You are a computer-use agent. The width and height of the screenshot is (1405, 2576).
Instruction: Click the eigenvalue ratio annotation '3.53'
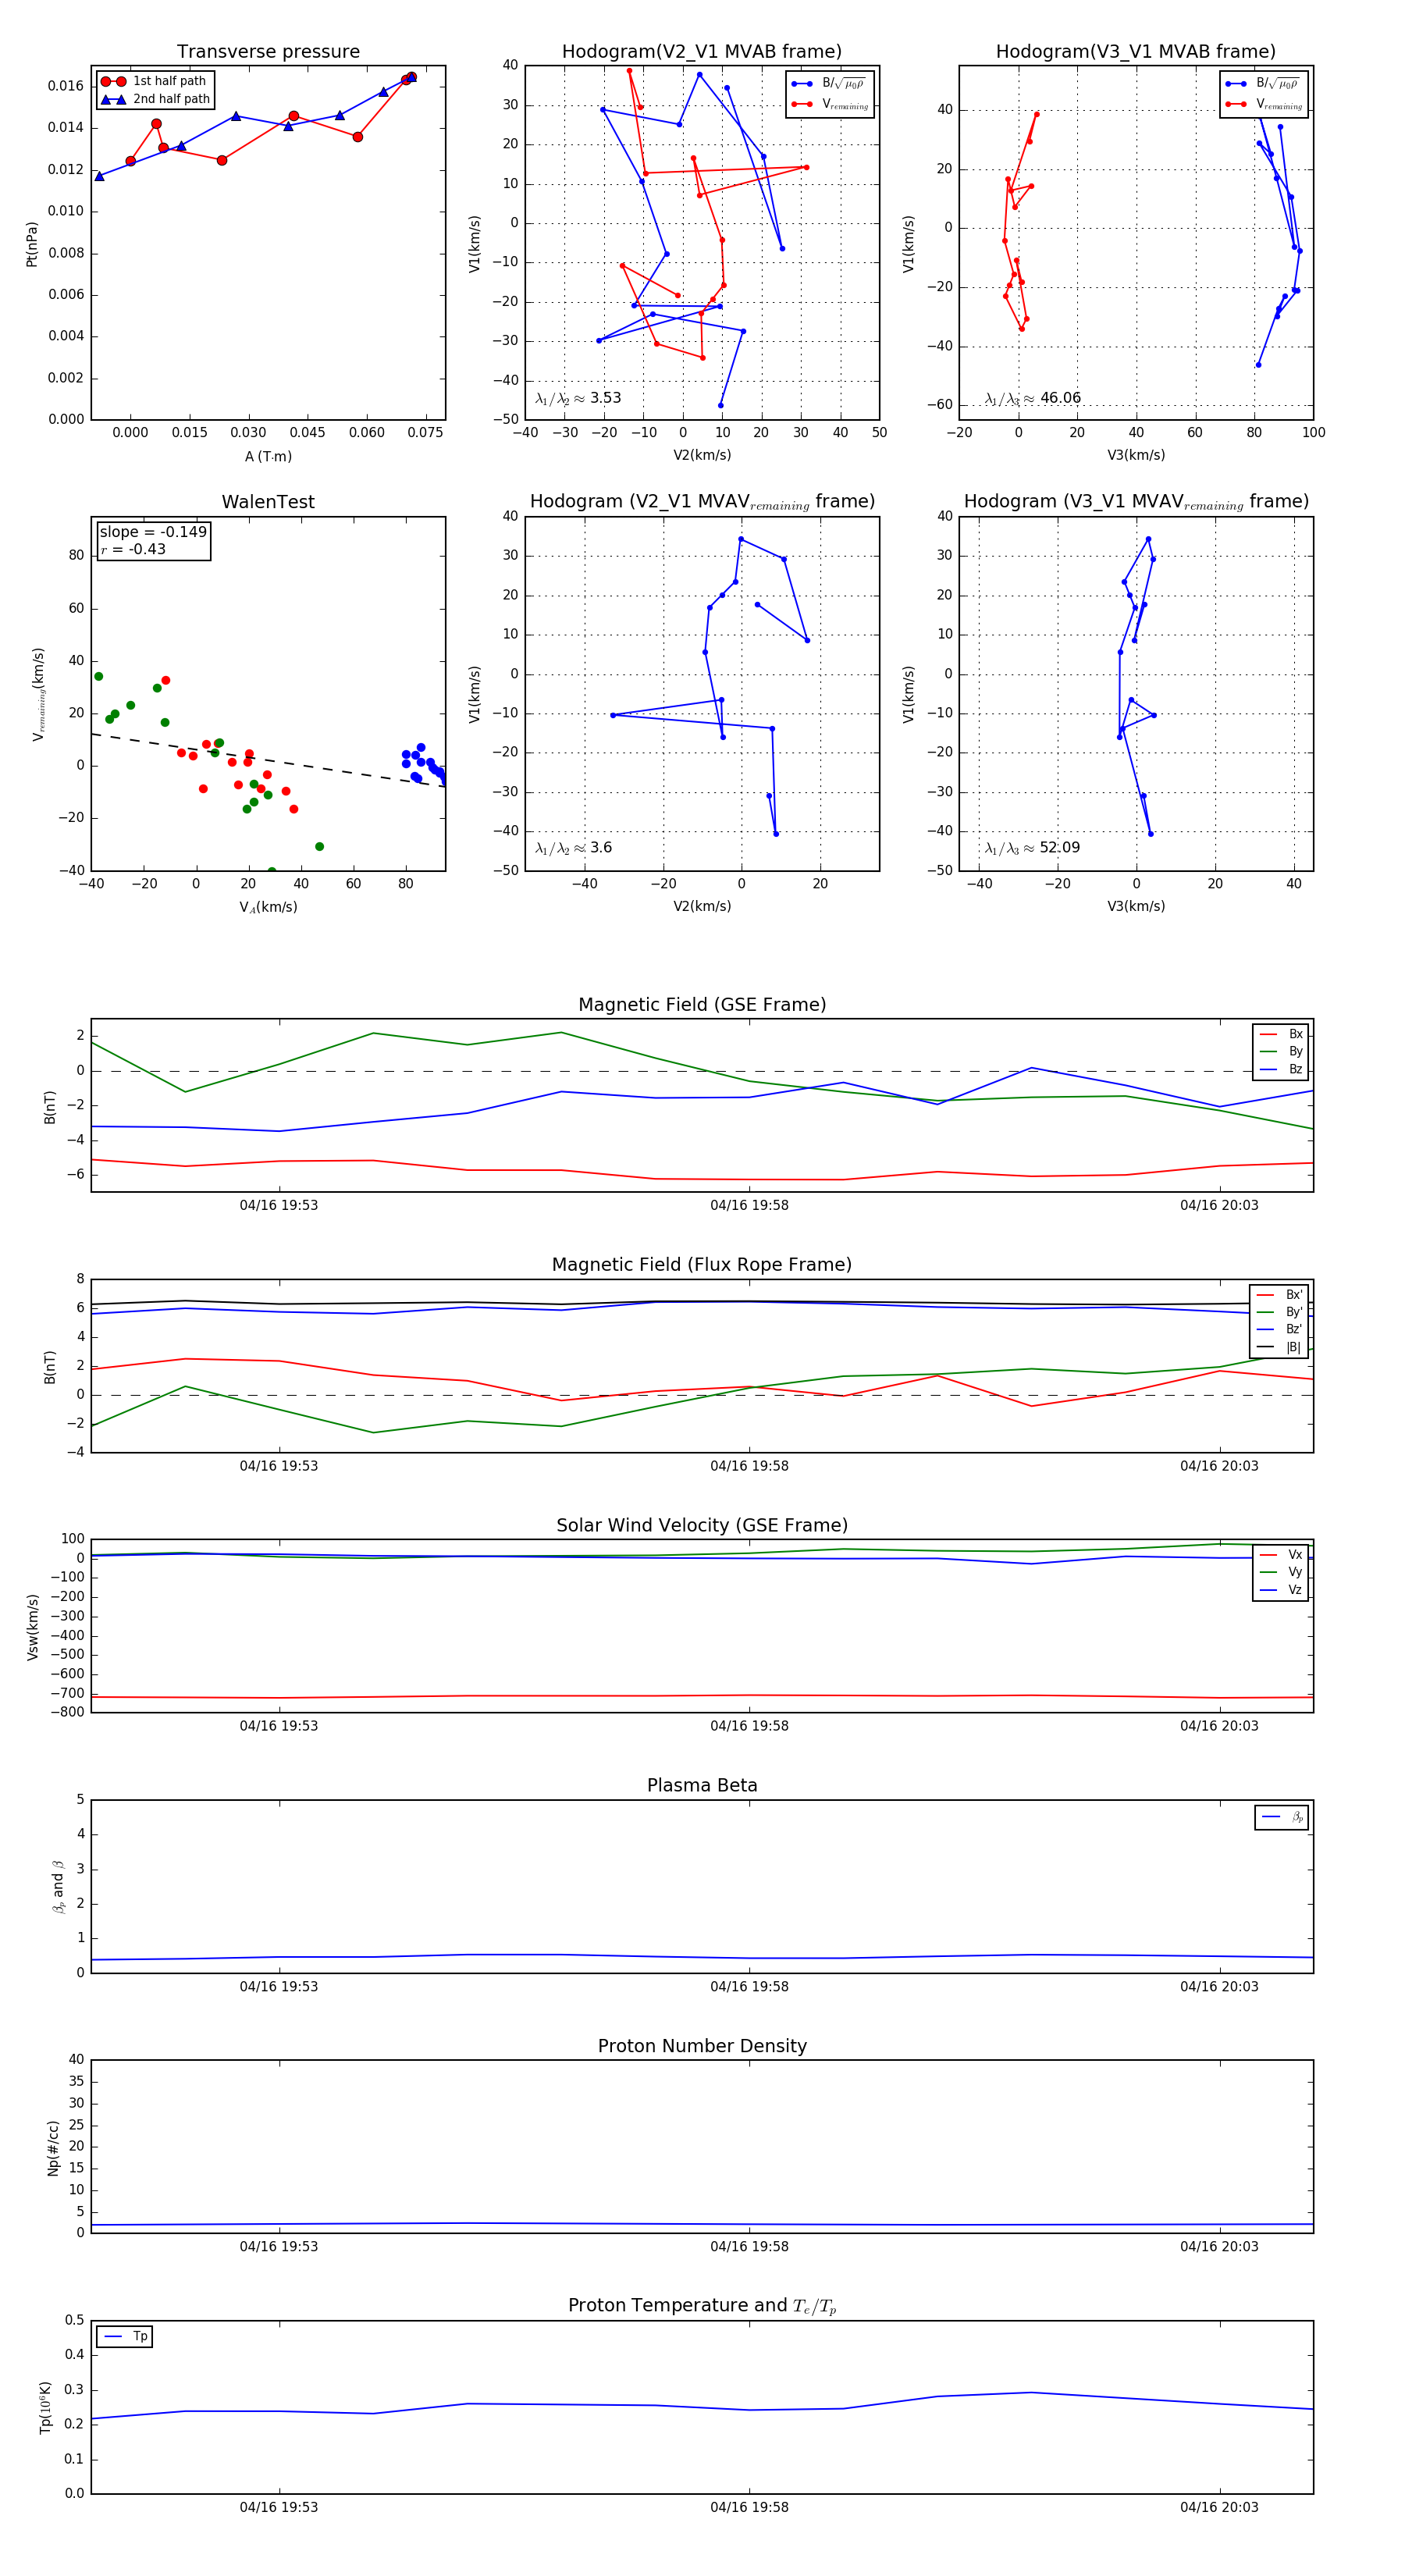pyautogui.click(x=578, y=398)
